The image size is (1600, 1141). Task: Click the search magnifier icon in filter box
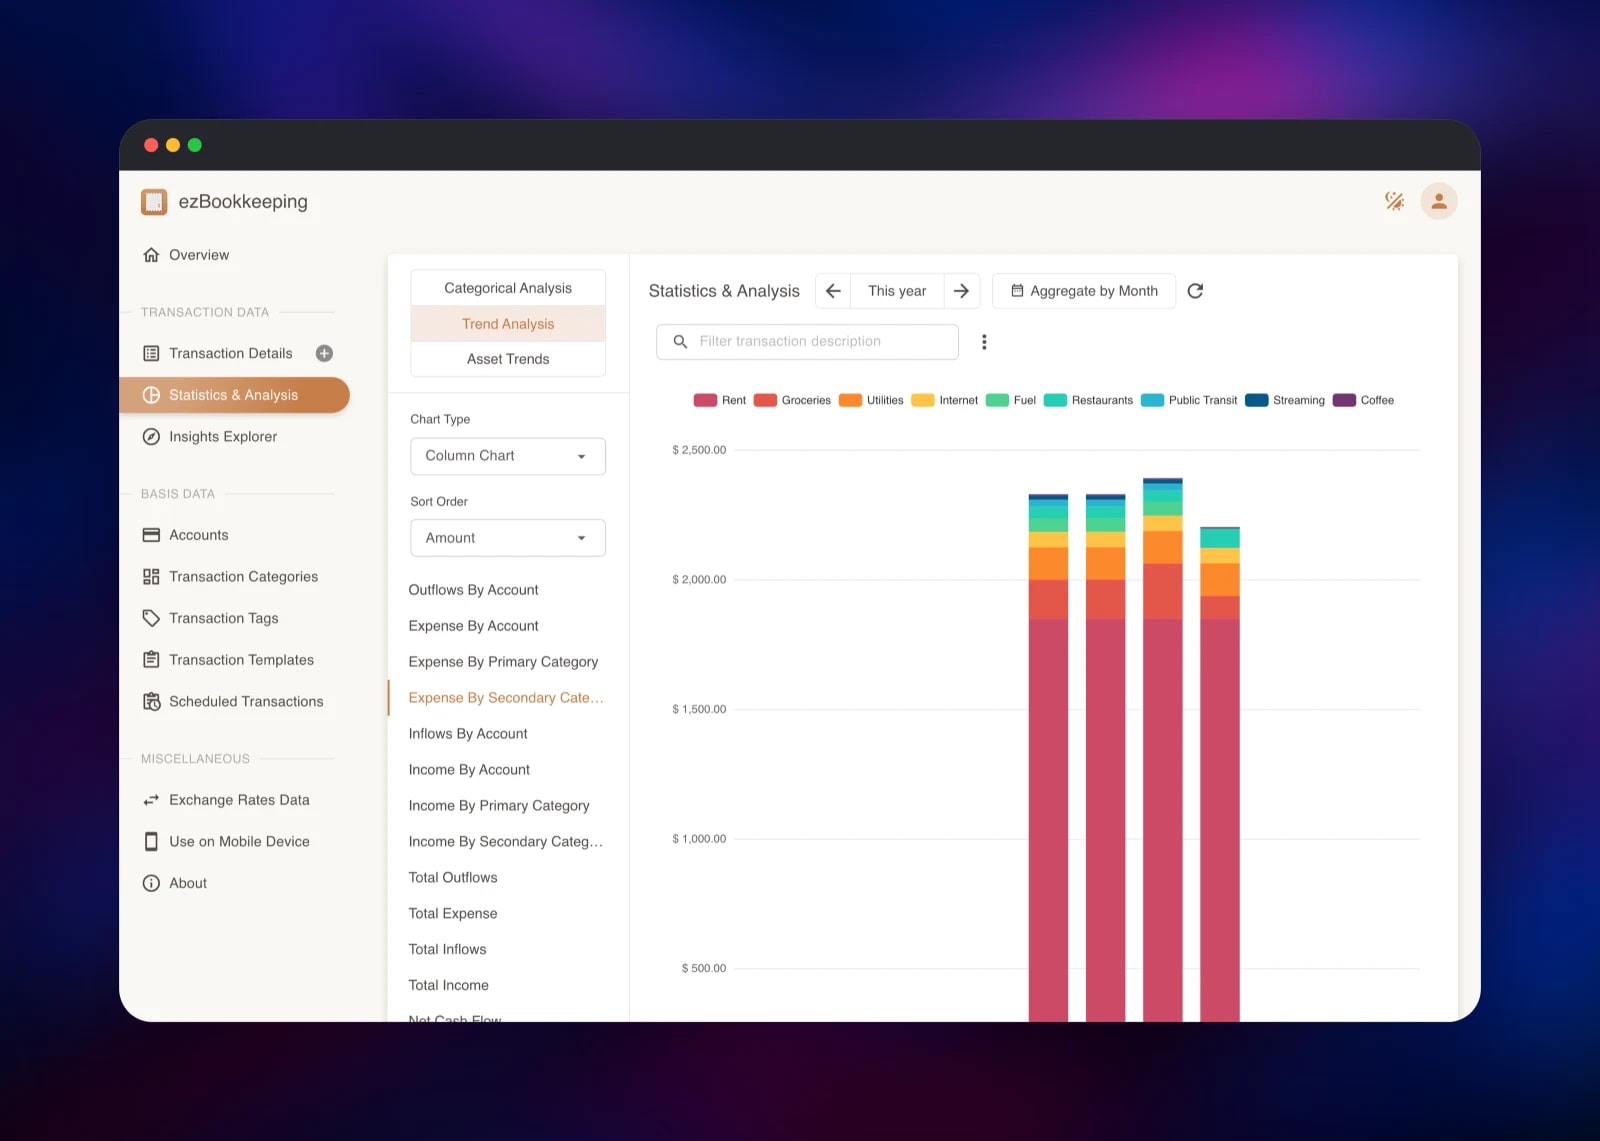tap(680, 342)
